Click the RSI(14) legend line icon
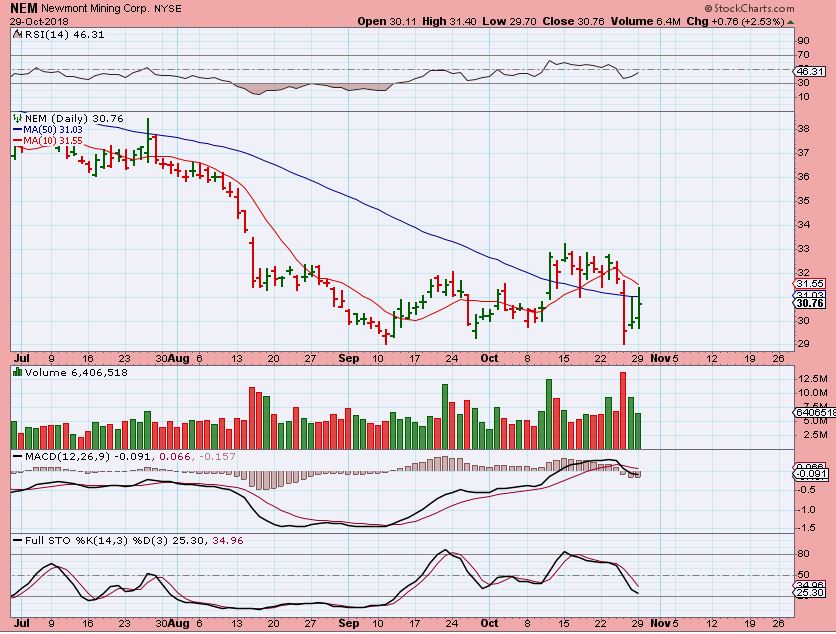Screen dimensions: 836x634 [x=17, y=34]
